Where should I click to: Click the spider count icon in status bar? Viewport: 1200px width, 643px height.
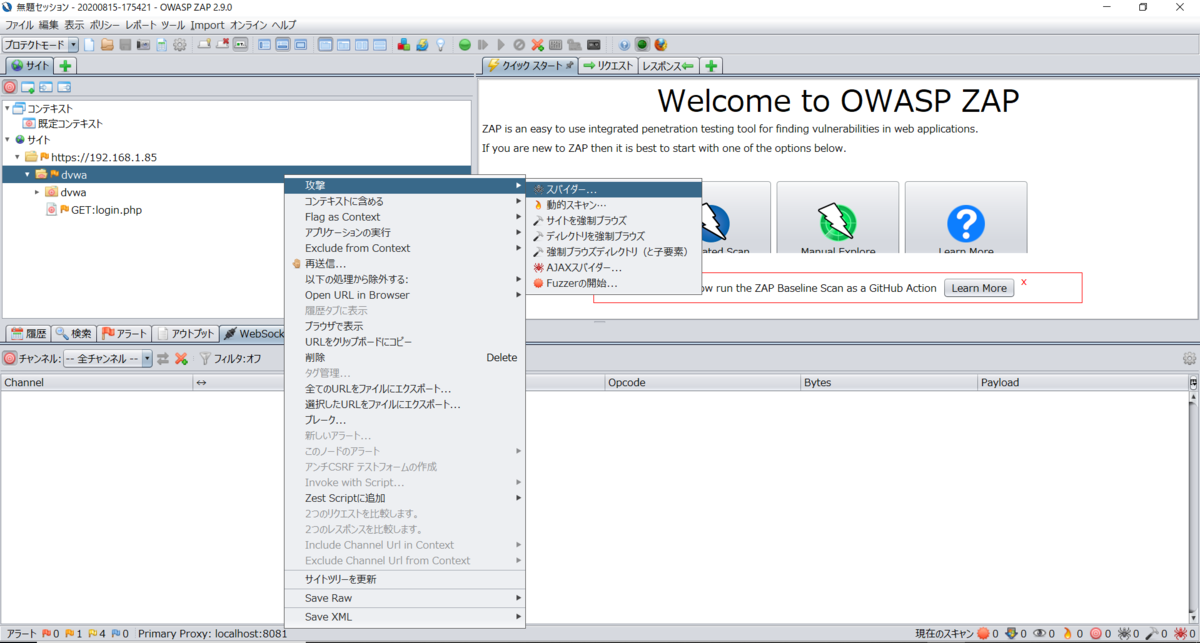1124,634
